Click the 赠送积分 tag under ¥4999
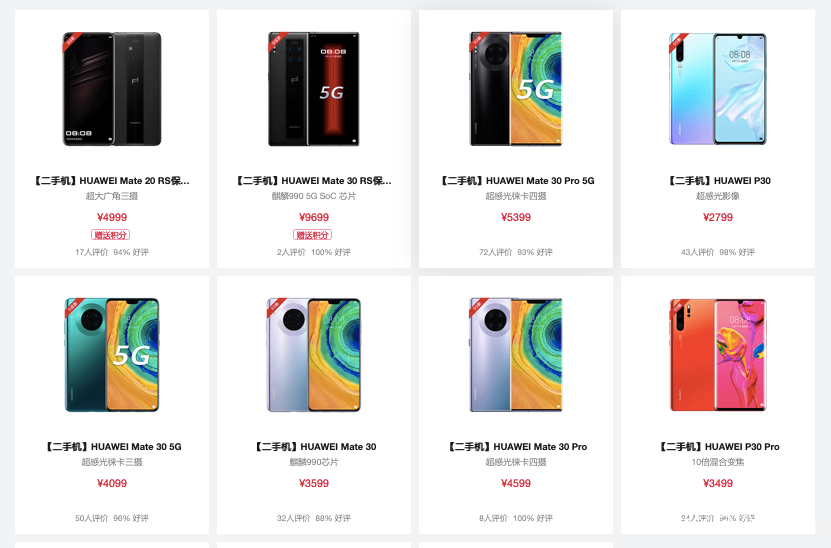This screenshot has width=831, height=548. [111, 235]
